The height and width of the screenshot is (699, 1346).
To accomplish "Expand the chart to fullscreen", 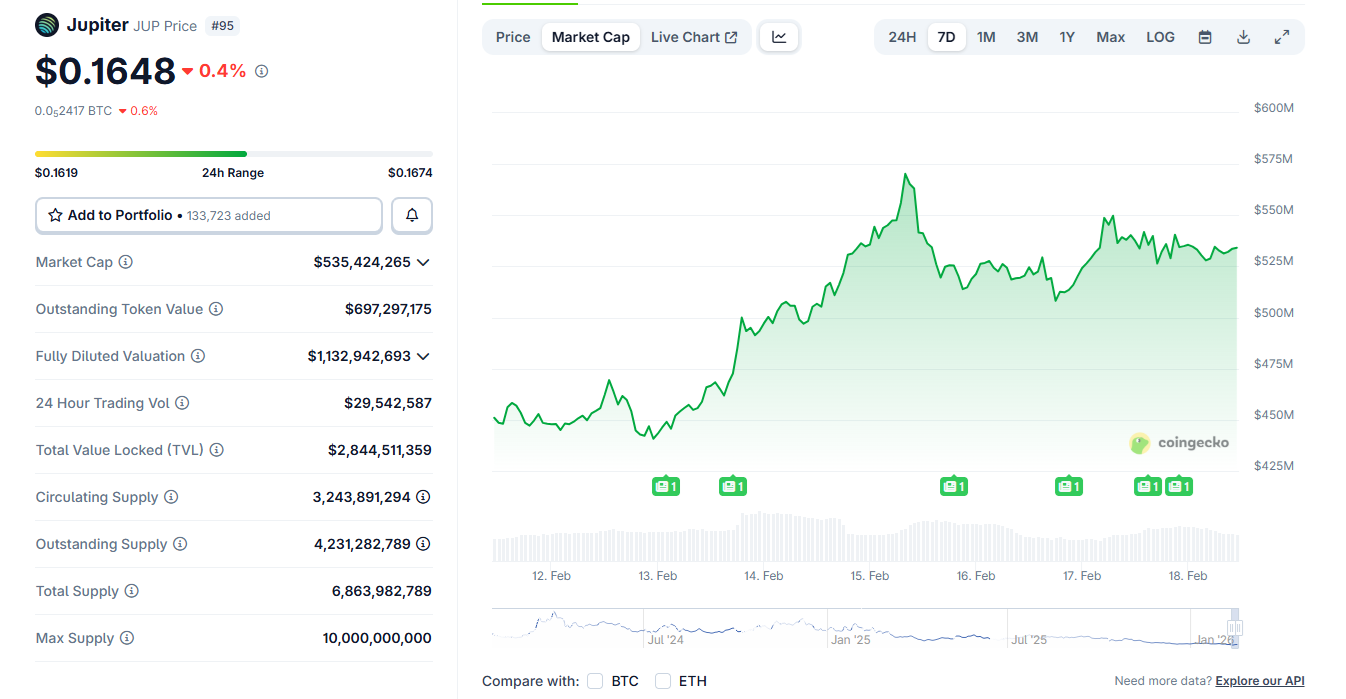I will pyautogui.click(x=1281, y=36).
